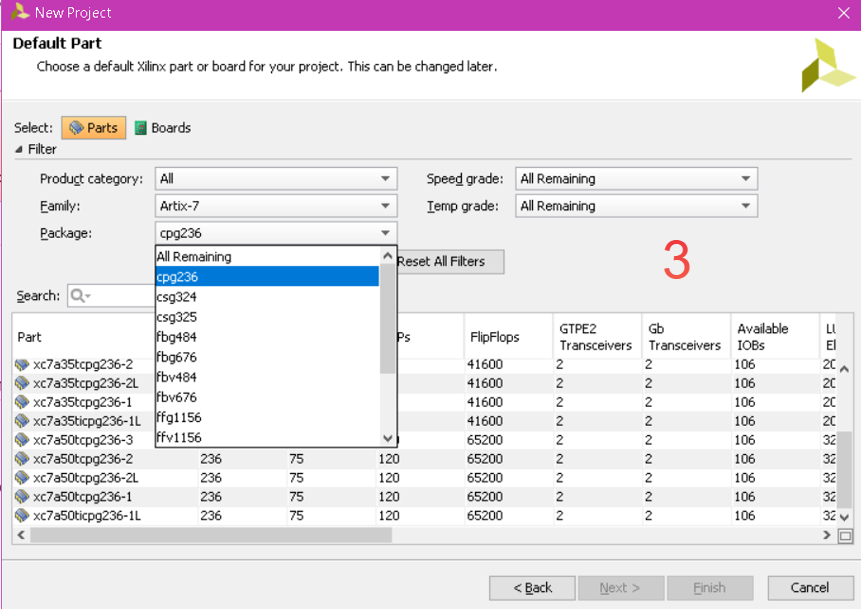Select part xc7a50tcpg236-2L chip icon

(22, 478)
